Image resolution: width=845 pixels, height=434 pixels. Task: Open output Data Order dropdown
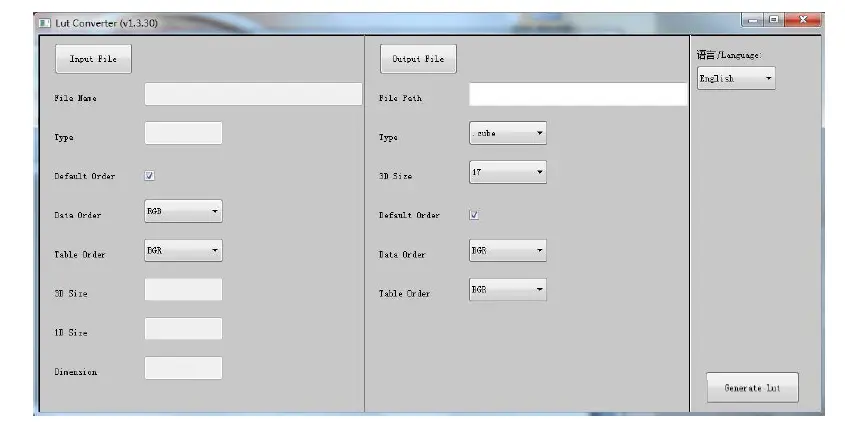(x=508, y=251)
